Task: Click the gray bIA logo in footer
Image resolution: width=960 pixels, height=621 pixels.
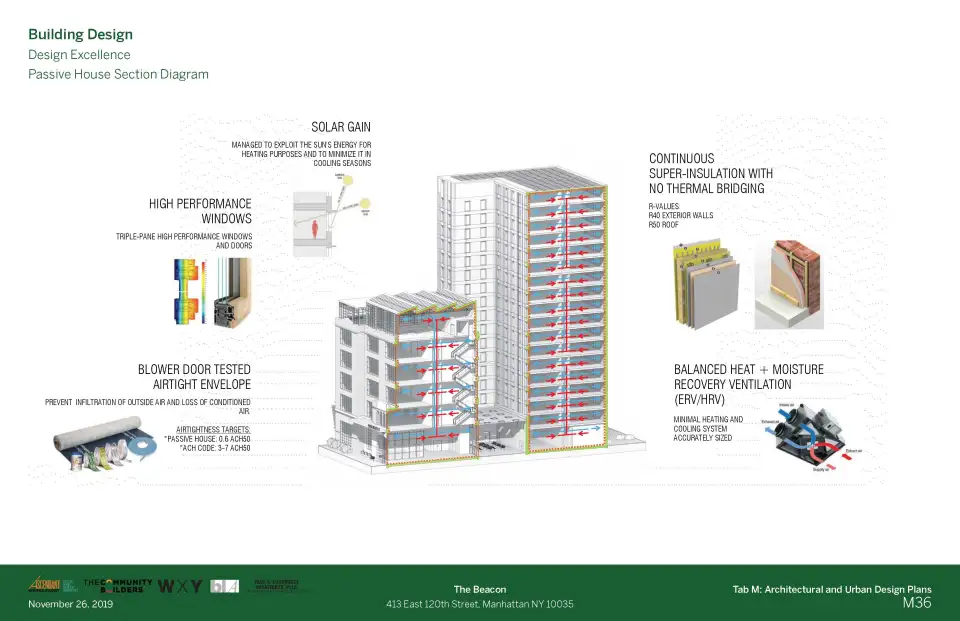Action: pos(225,586)
